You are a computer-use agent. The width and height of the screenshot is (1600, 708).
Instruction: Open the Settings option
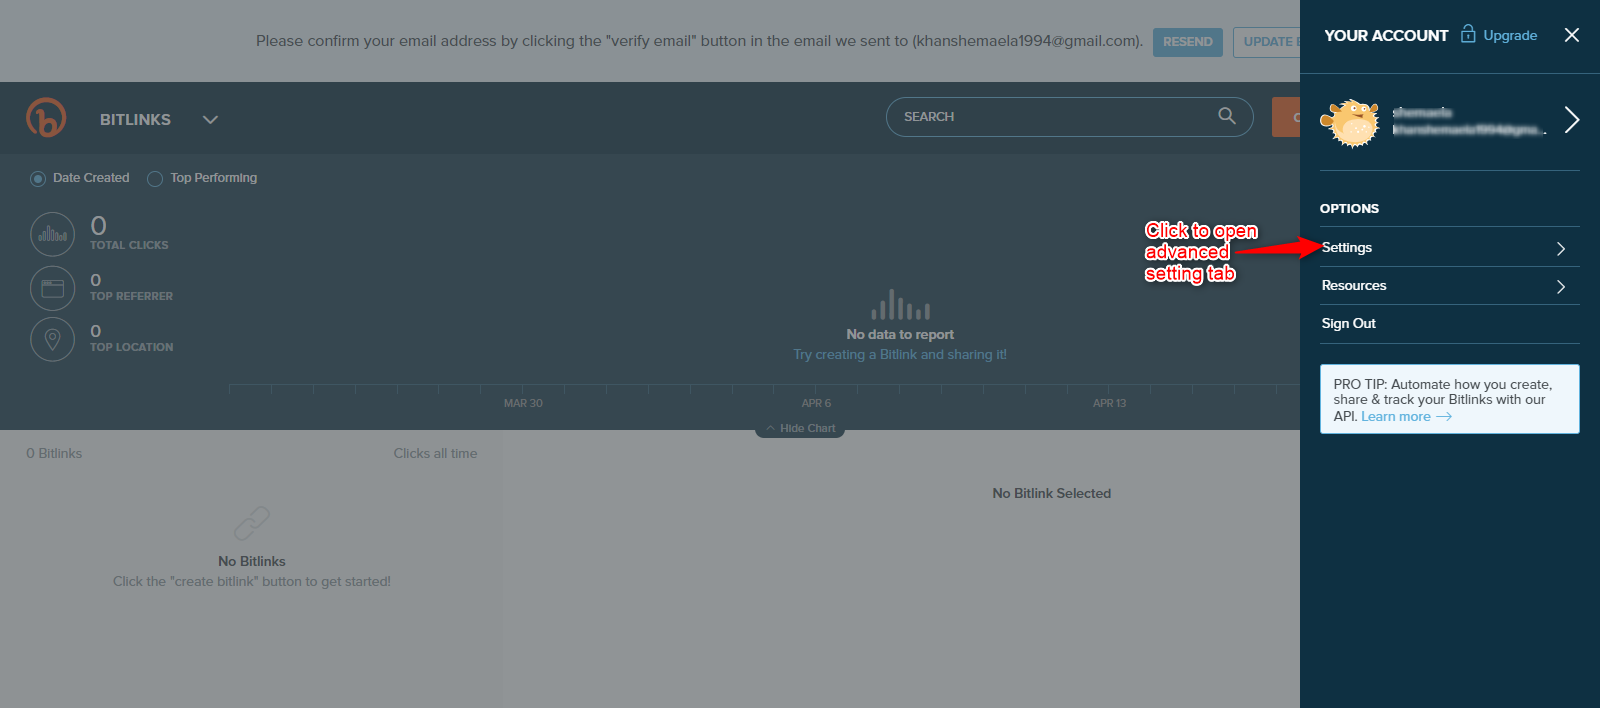1347,248
